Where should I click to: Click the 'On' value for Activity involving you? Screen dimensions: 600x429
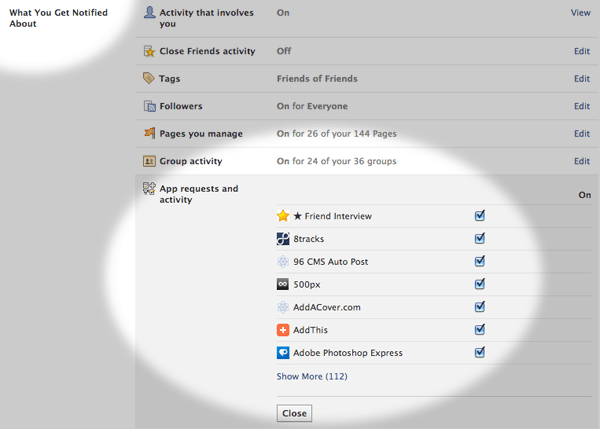(x=283, y=13)
